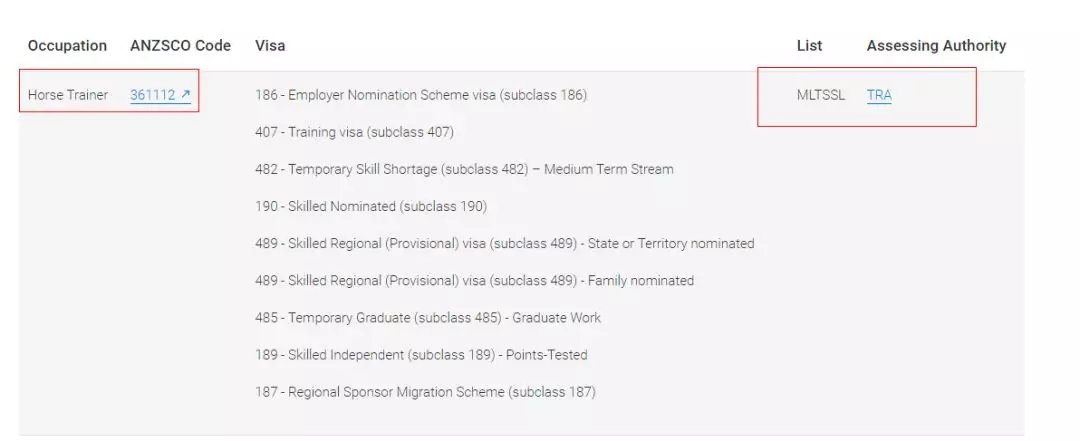Click the 489 Family nominated visa entry

pyautogui.click(x=474, y=280)
